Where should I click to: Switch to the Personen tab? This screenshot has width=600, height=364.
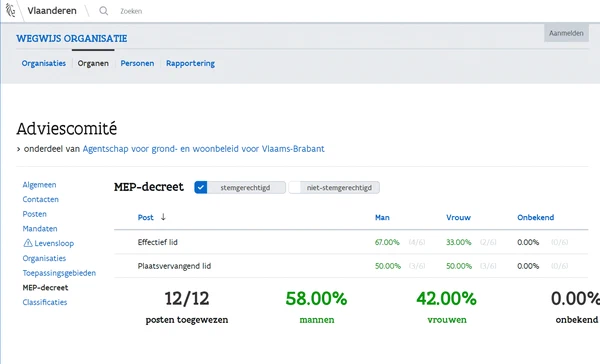tap(137, 63)
